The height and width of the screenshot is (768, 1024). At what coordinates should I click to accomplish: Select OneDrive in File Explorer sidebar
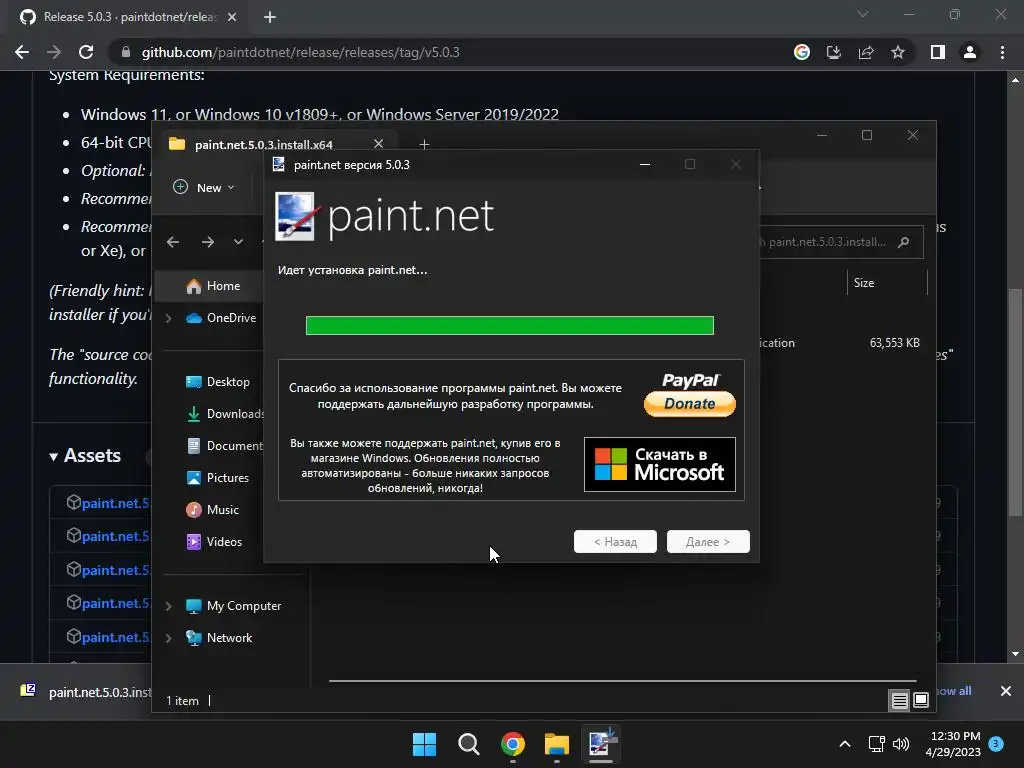coord(221,318)
